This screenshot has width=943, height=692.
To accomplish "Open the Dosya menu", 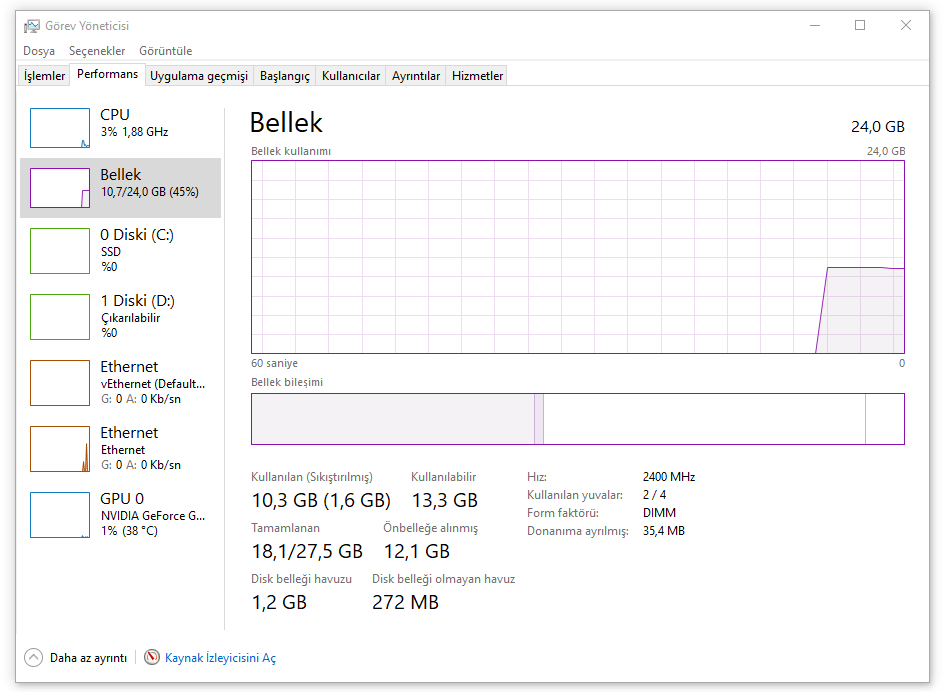I will pyautogui.click(x=39, y=51).
